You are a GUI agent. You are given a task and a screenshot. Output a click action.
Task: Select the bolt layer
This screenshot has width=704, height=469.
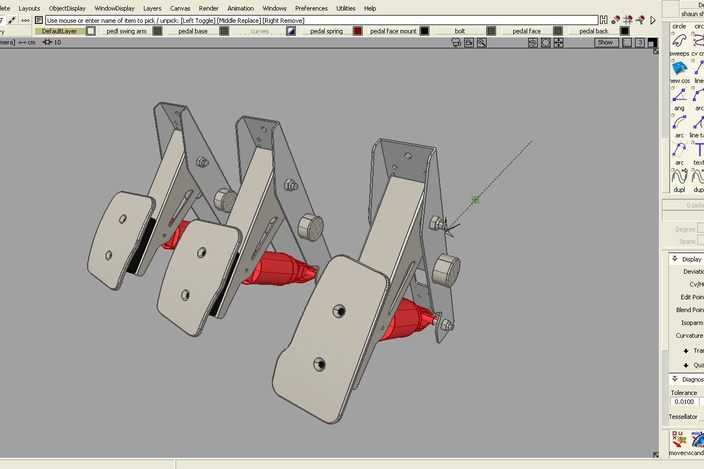[460, 31]
